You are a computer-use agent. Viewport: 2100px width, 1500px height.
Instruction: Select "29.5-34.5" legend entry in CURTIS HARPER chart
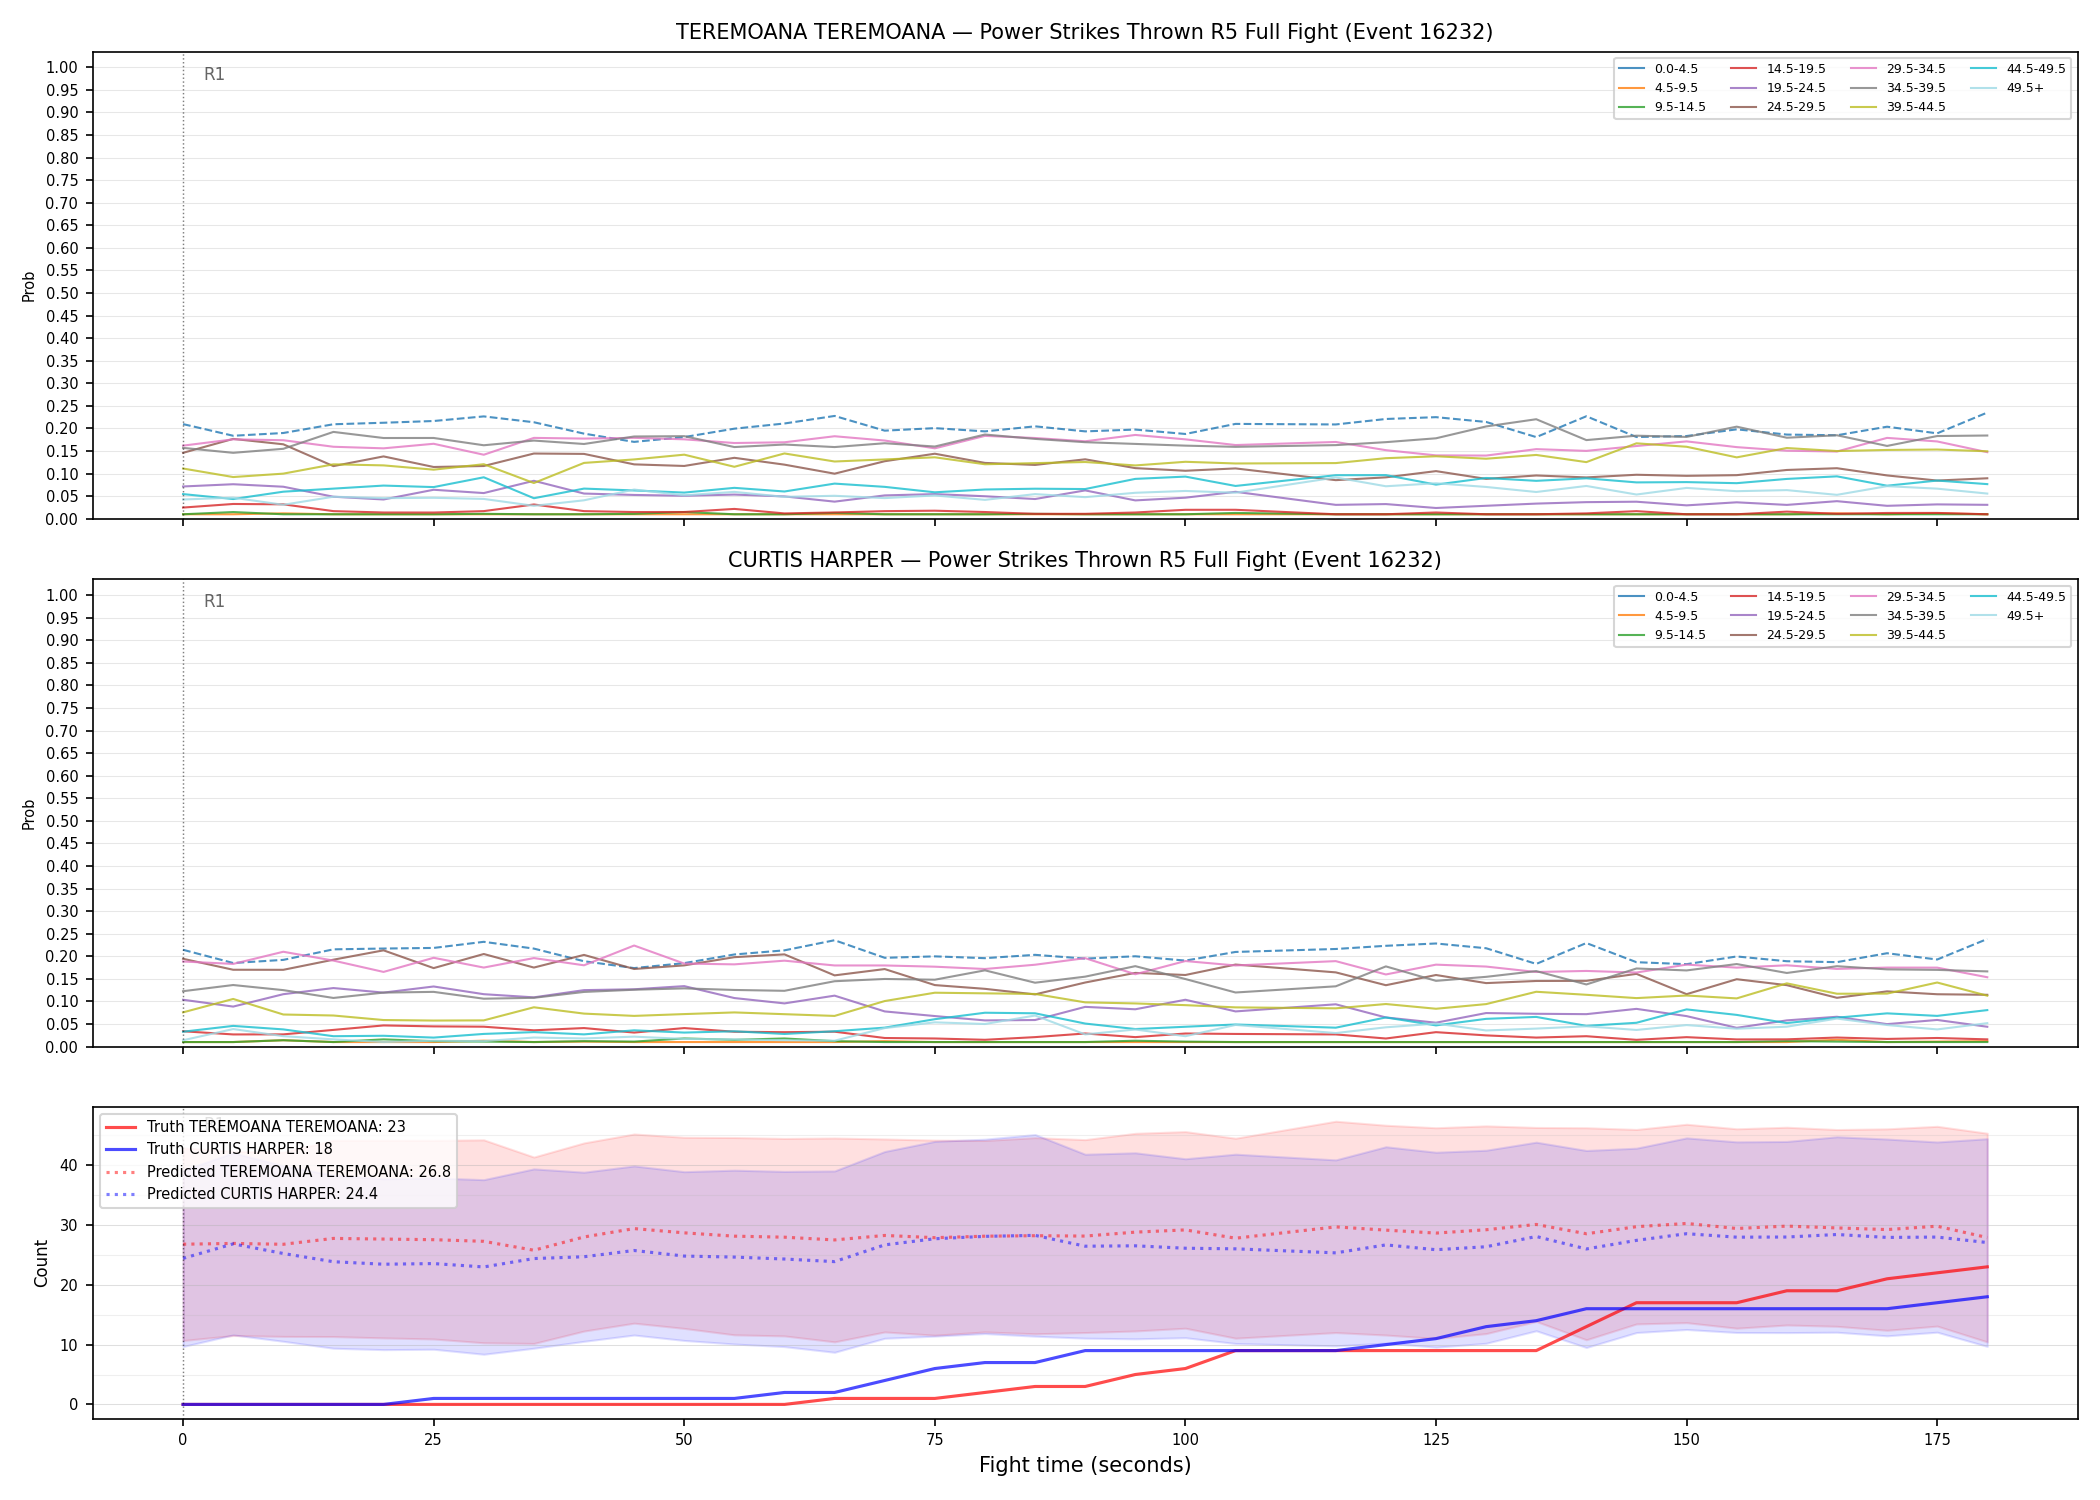(x=1898, y=597)
